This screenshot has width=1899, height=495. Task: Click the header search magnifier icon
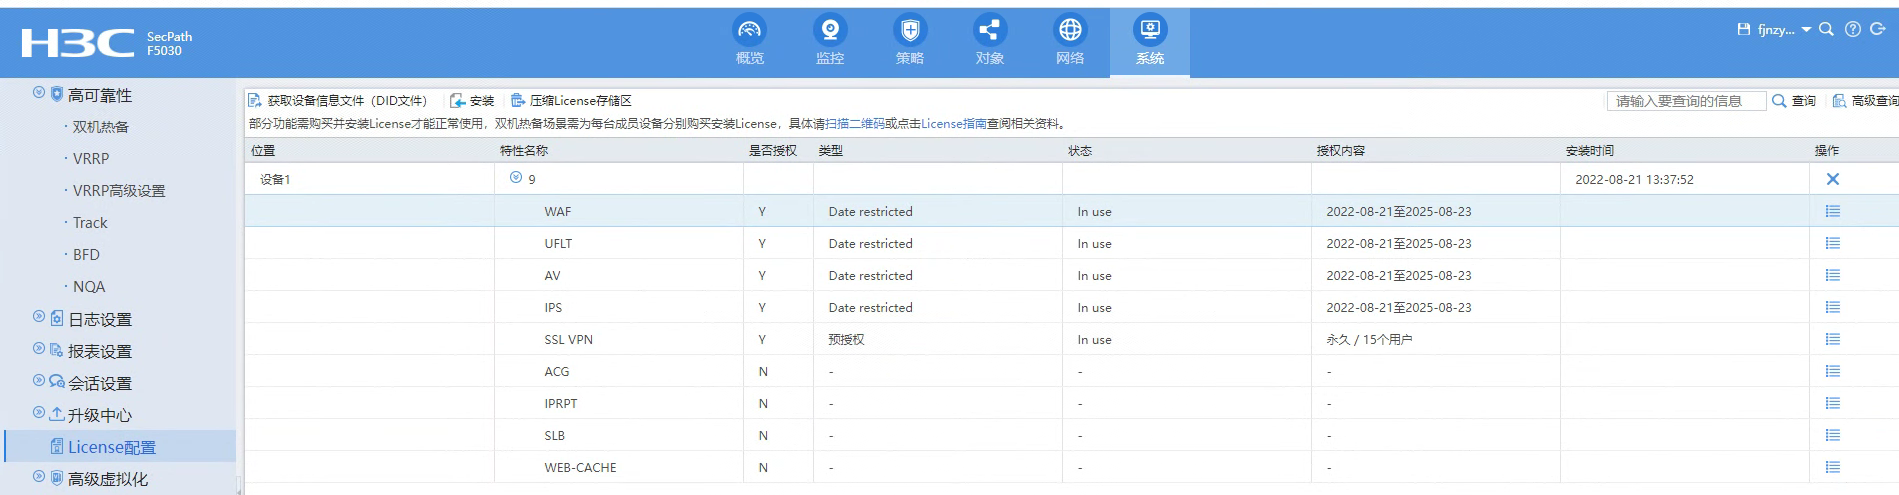1826,30
